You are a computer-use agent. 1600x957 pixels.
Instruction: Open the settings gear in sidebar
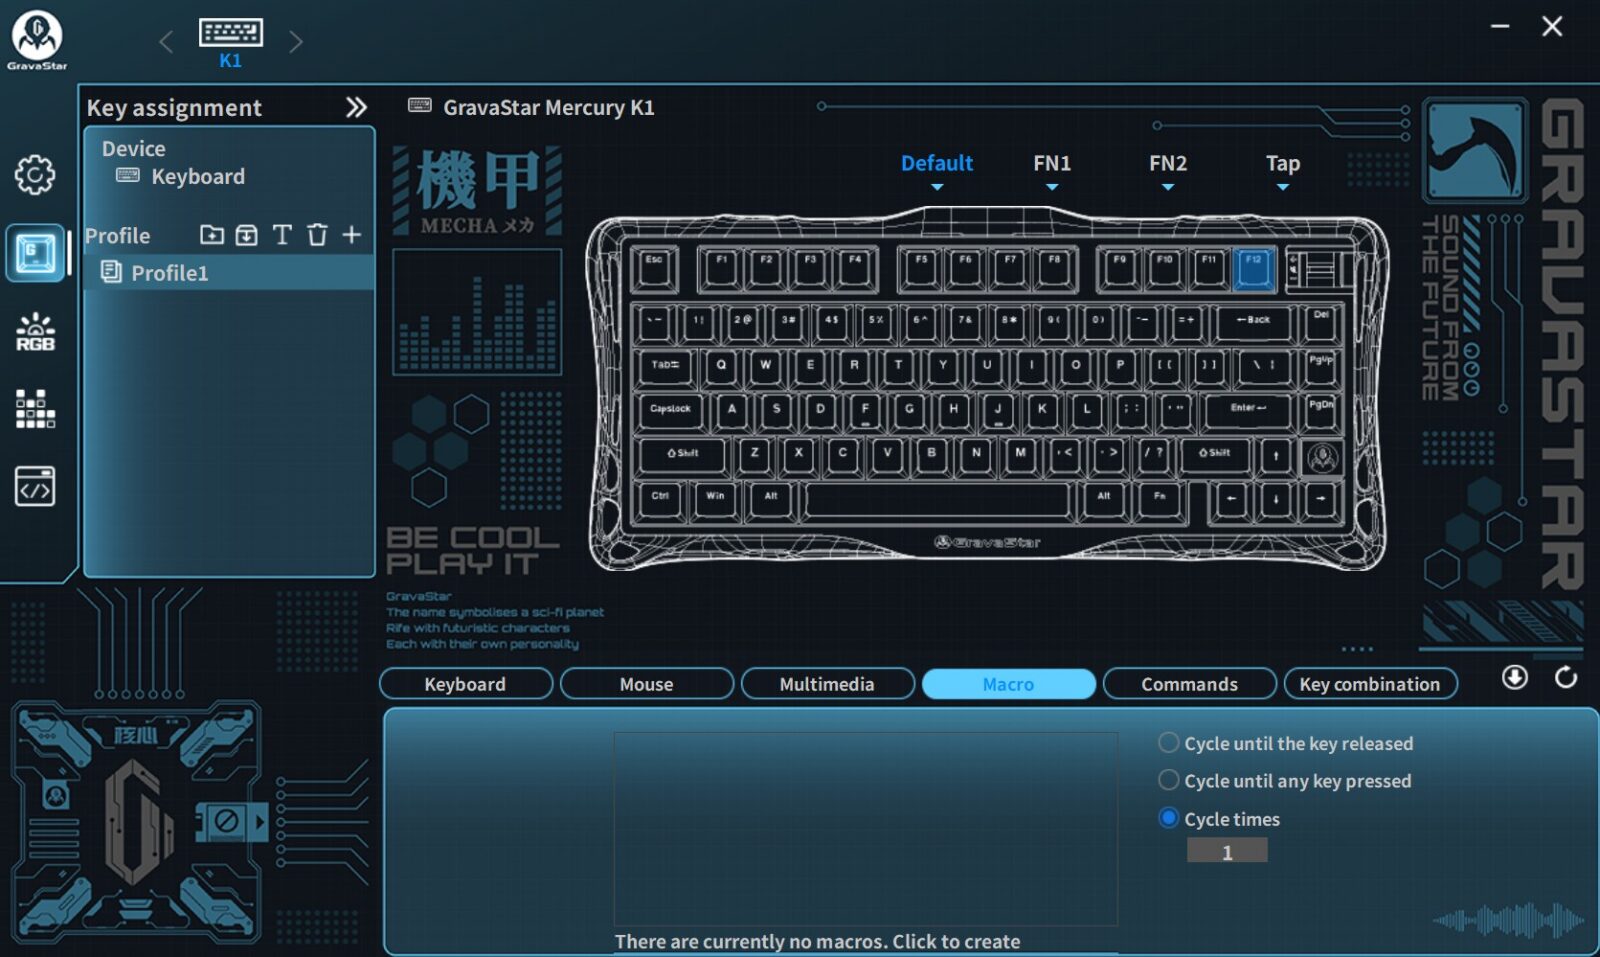click(35, 175)
